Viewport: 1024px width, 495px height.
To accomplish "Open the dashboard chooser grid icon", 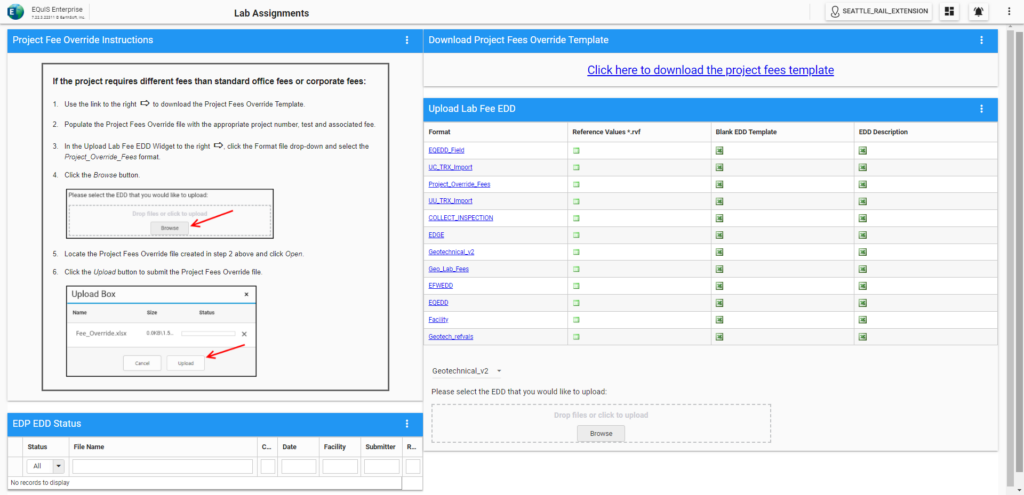I will tap(949, 12).
